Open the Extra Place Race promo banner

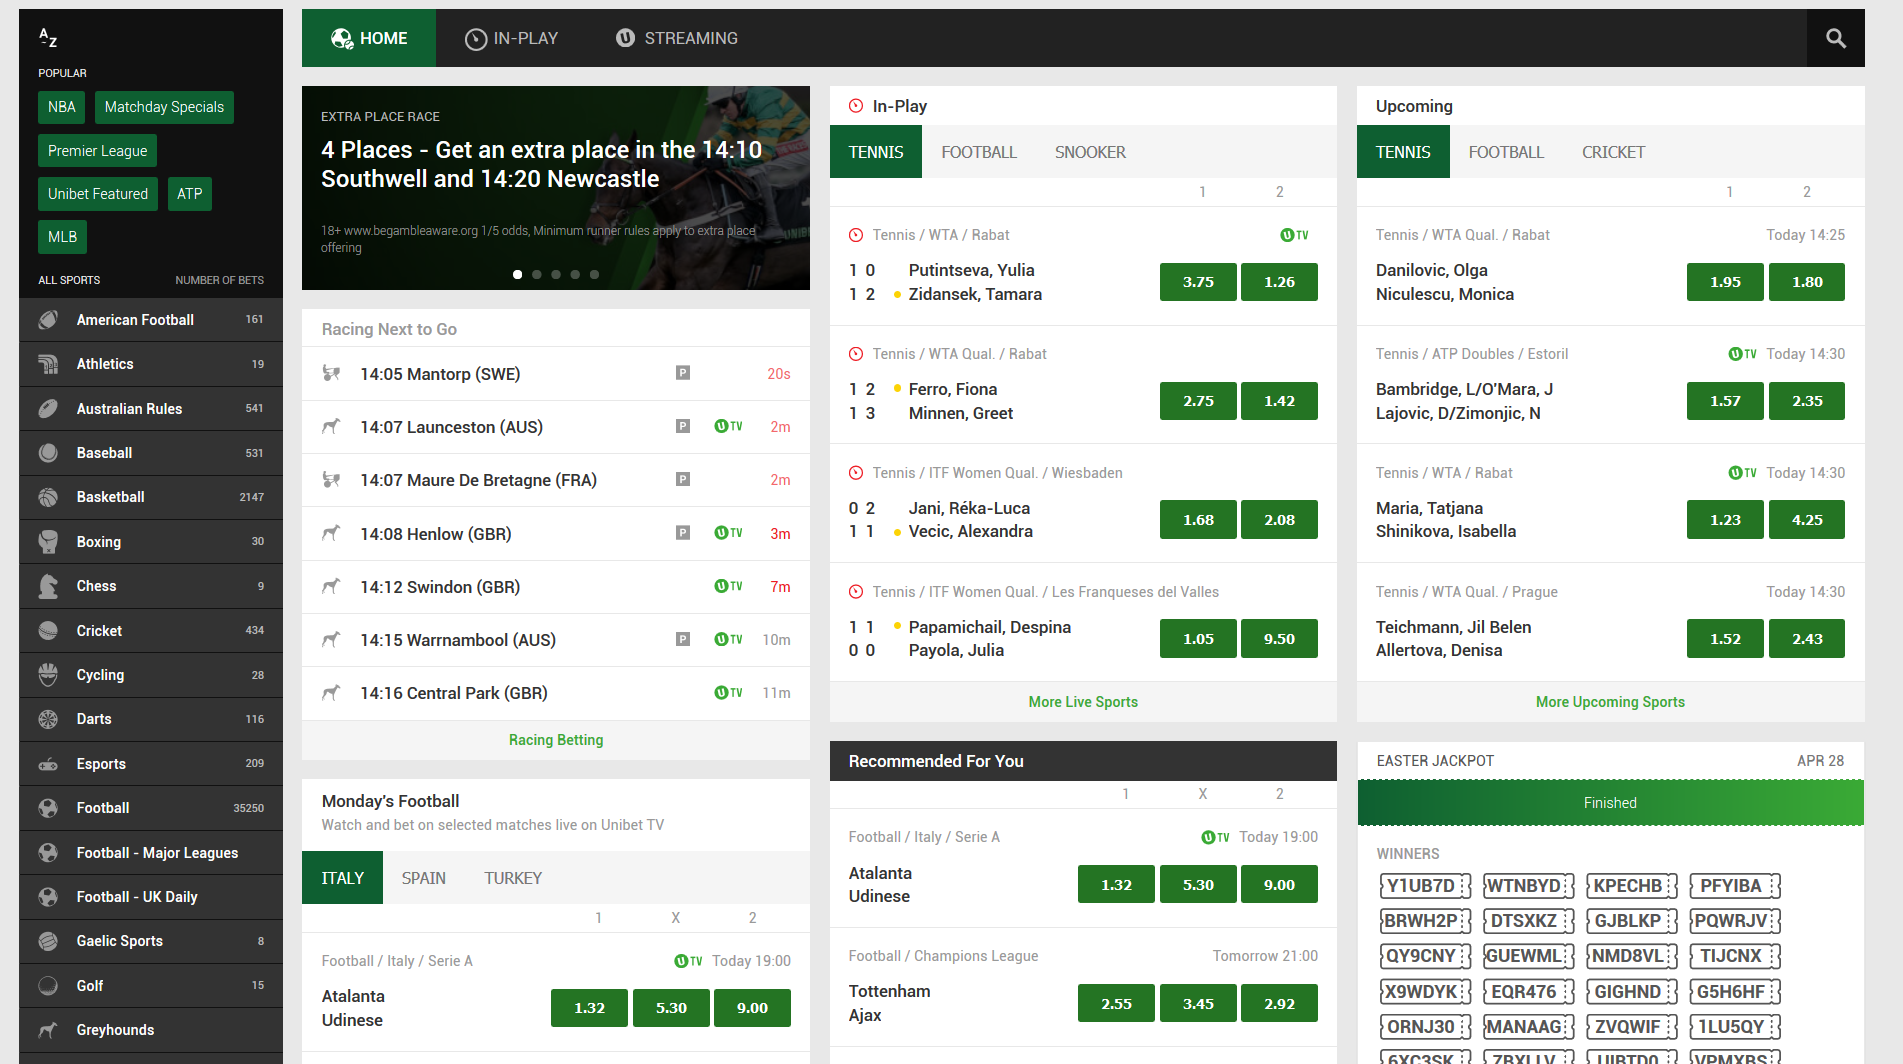556,188
